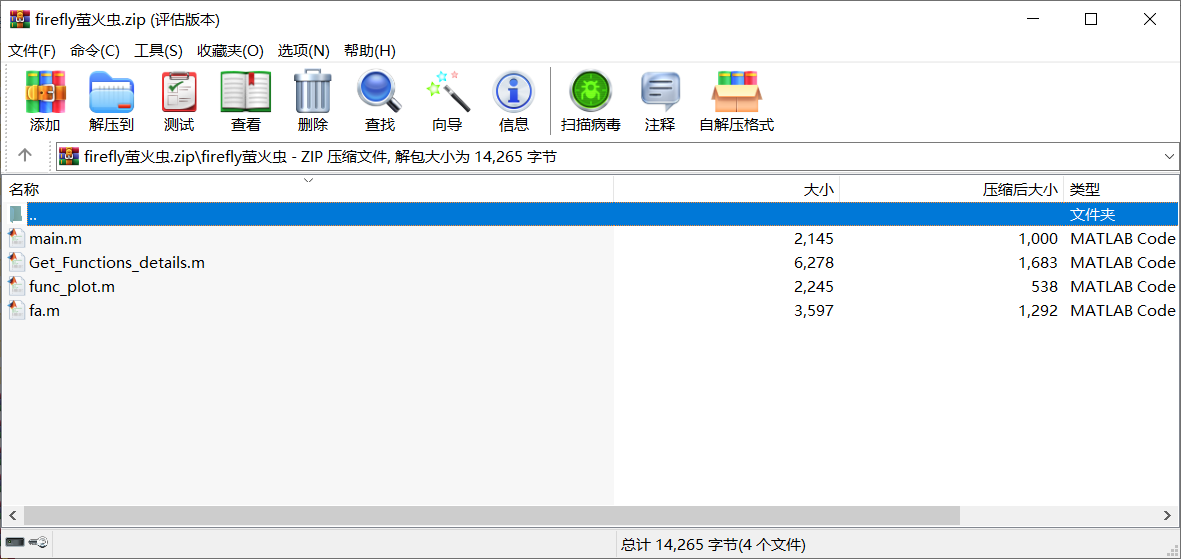Open the 收藏夹(O) menu
This screenshot has width=1181, height=559.
click(230, 51)
